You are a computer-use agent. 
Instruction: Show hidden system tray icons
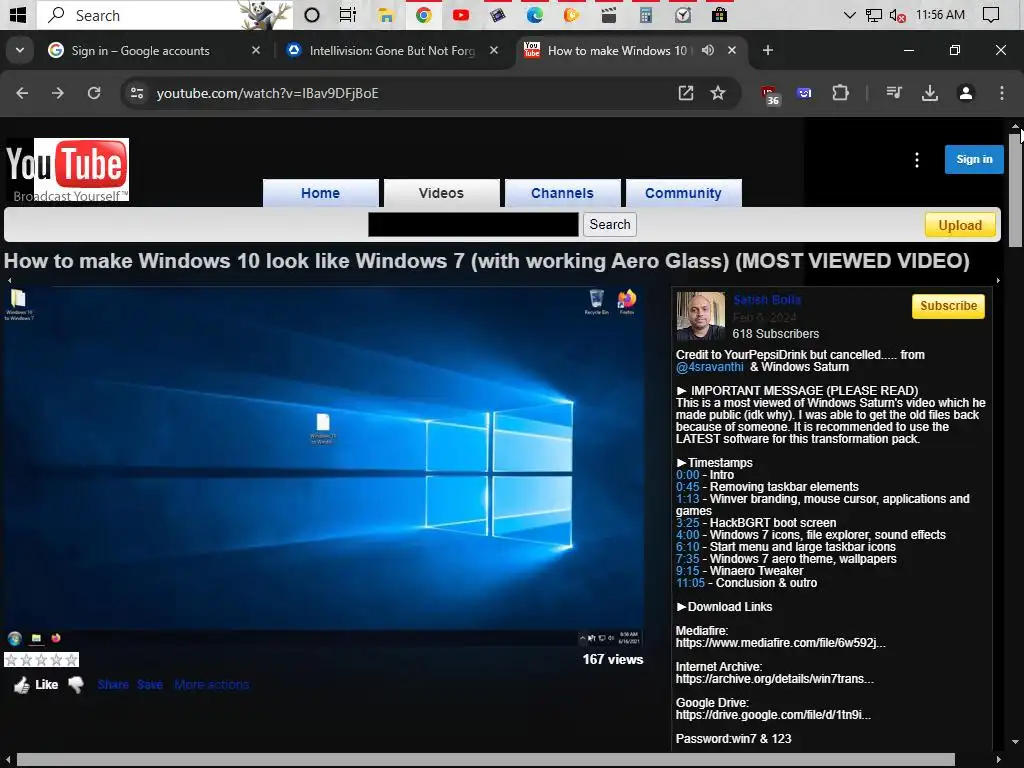point(850,15)
